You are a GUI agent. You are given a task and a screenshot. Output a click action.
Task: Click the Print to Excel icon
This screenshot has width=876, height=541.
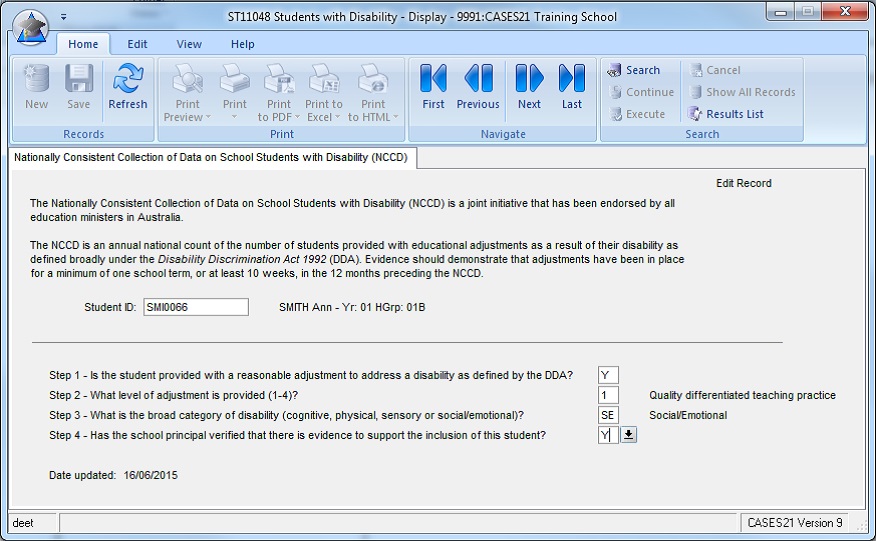click(x=324, y=78)
